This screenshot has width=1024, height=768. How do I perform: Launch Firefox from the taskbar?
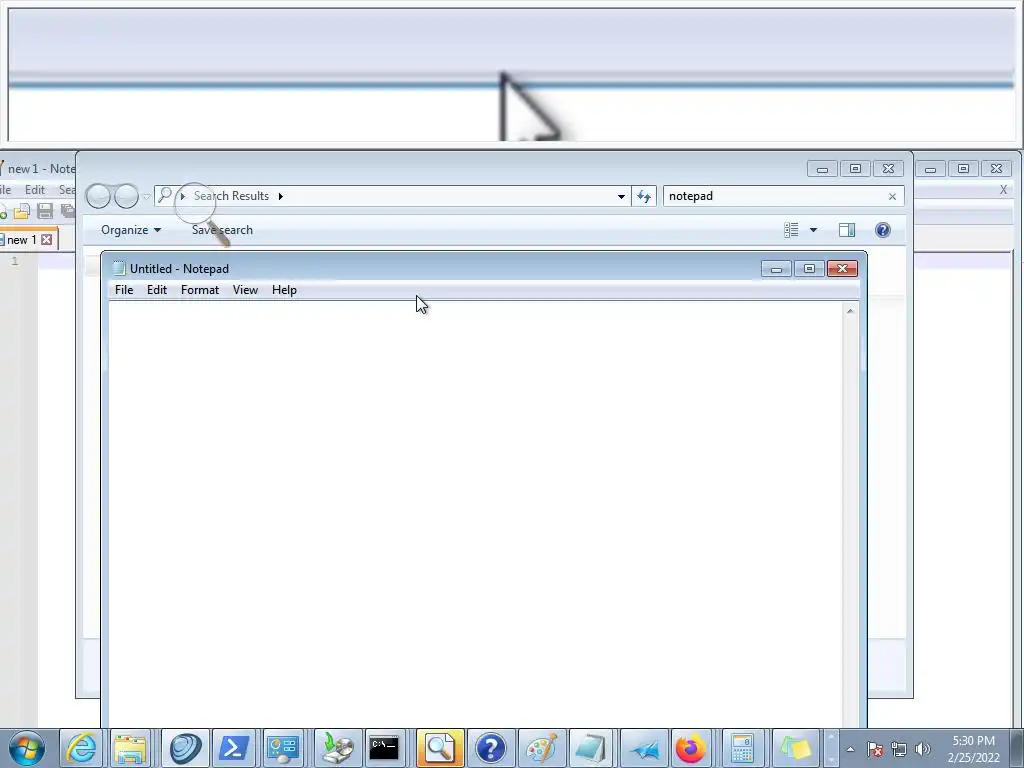click(x=691, y=748)
